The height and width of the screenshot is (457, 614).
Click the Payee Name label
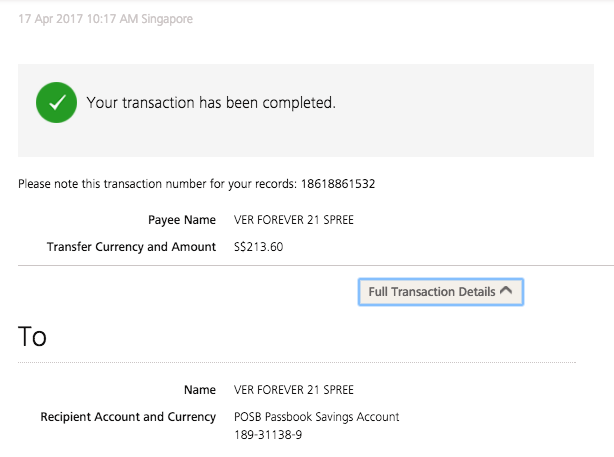pos(182,220)
